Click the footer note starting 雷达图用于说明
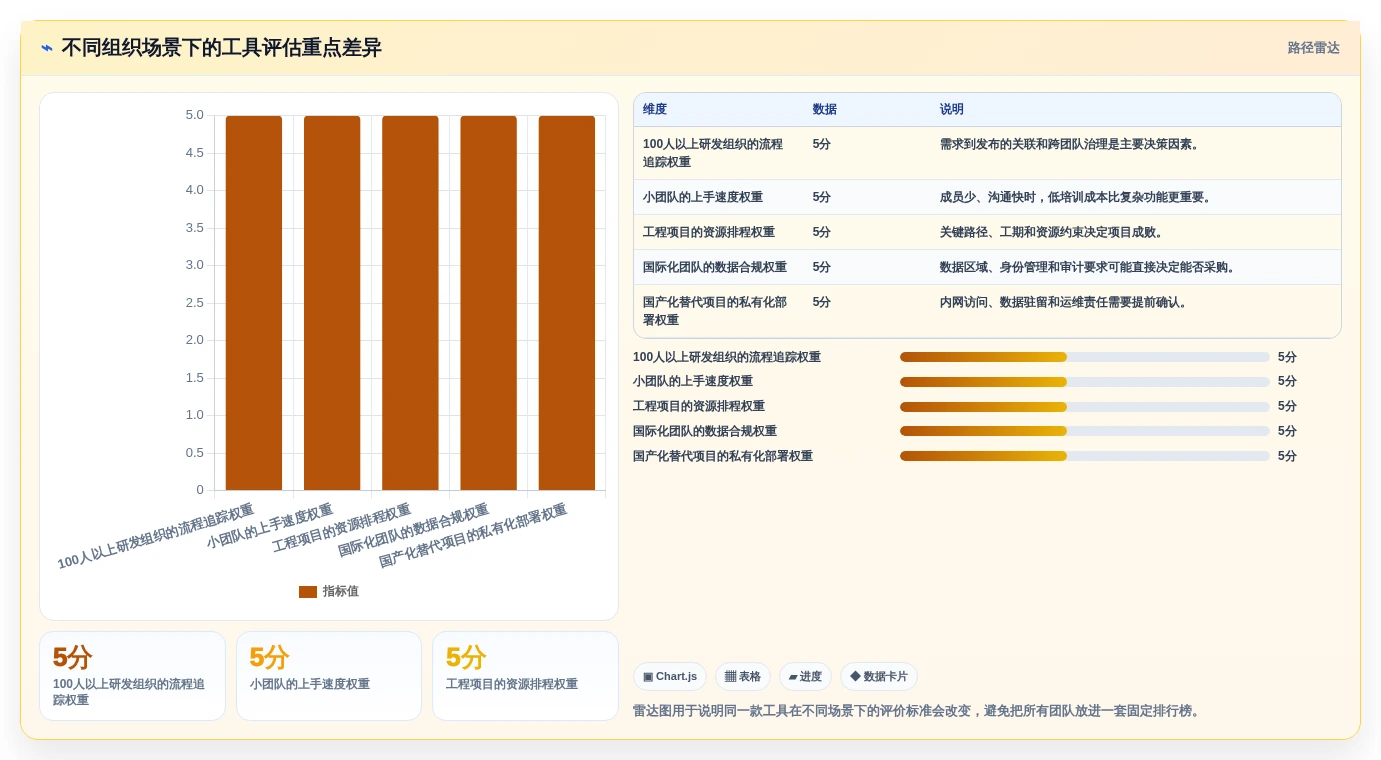 point(918,711)
